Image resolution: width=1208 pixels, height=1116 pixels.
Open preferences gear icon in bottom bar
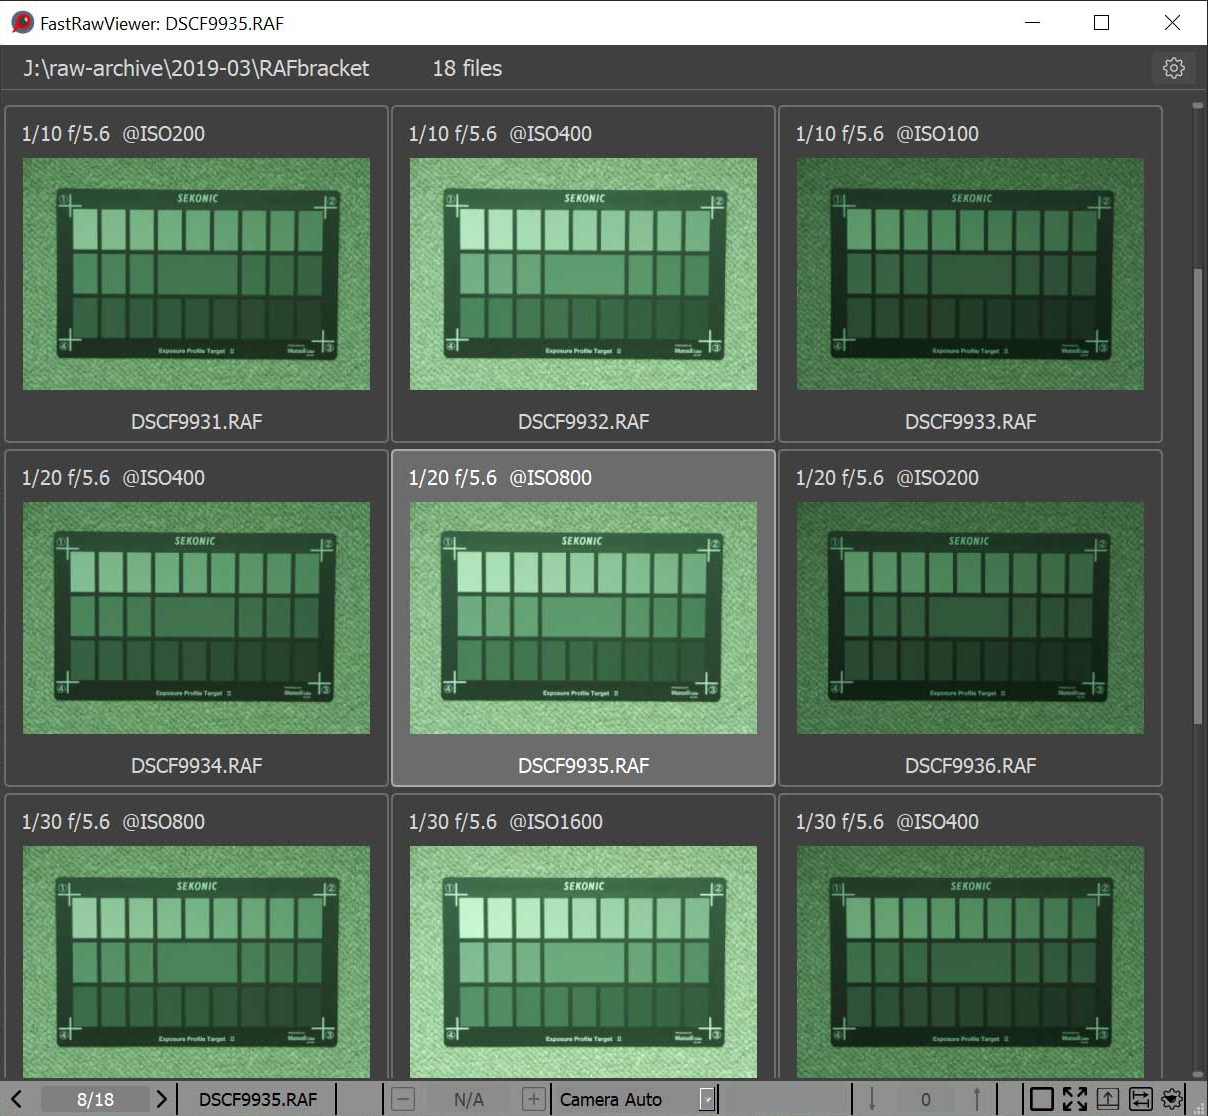click(1172, 1099)
